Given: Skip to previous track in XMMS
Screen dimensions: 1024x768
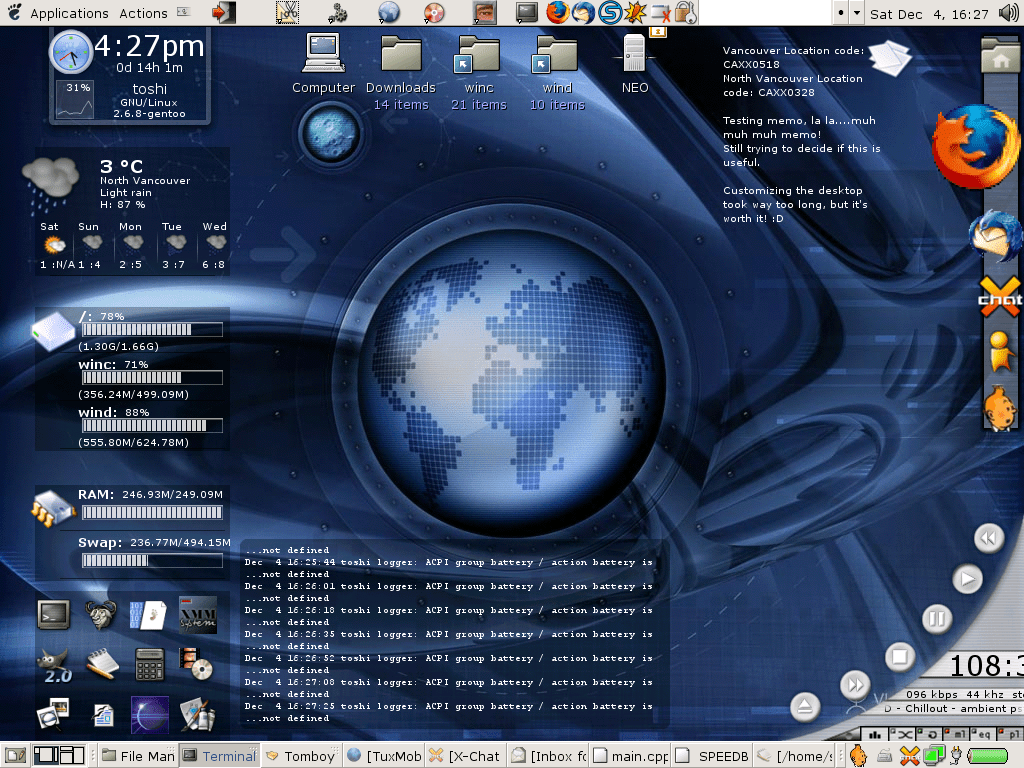Looking at the screenshot, I should coord(988,538).
